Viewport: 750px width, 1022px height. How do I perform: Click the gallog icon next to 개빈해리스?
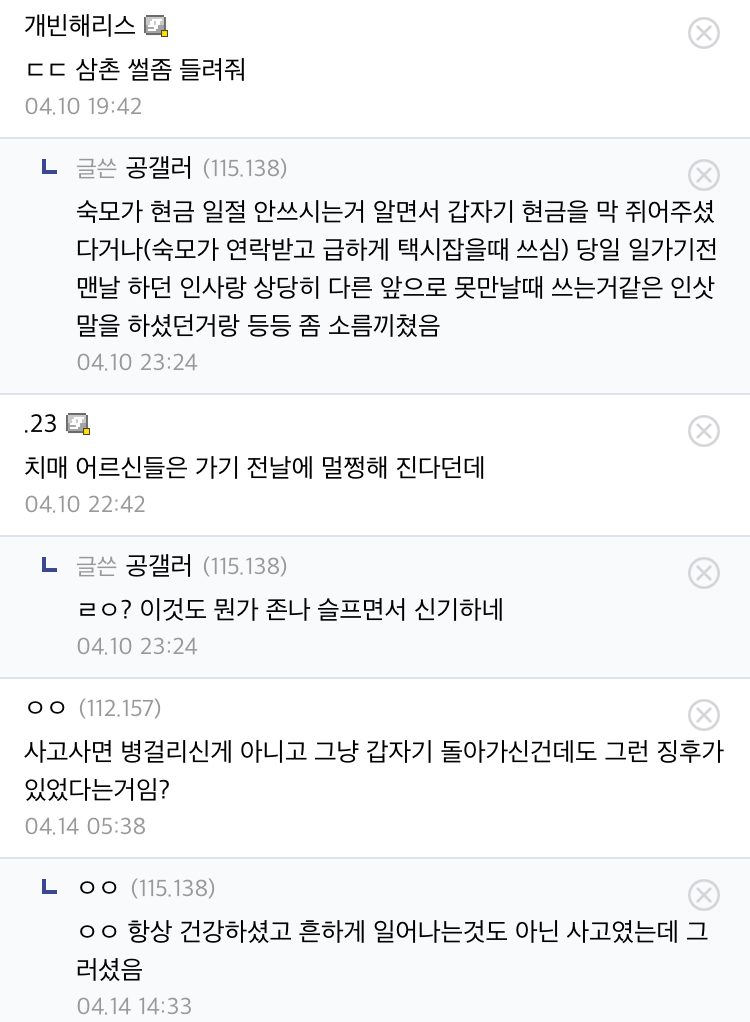(x=156, y=27)
